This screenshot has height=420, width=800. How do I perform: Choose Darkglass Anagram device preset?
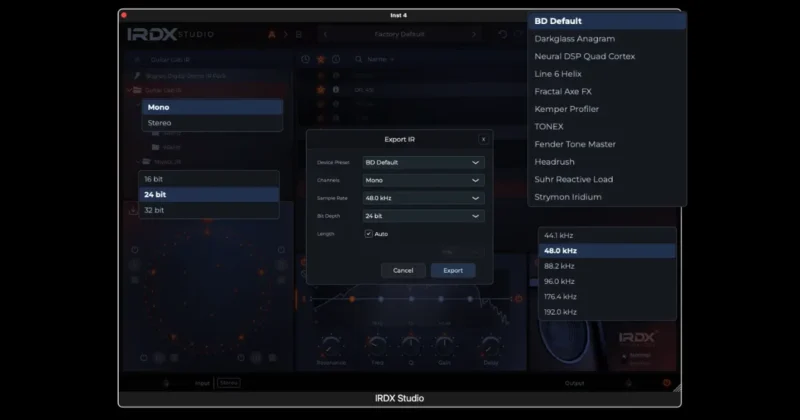tap(607, 39)
